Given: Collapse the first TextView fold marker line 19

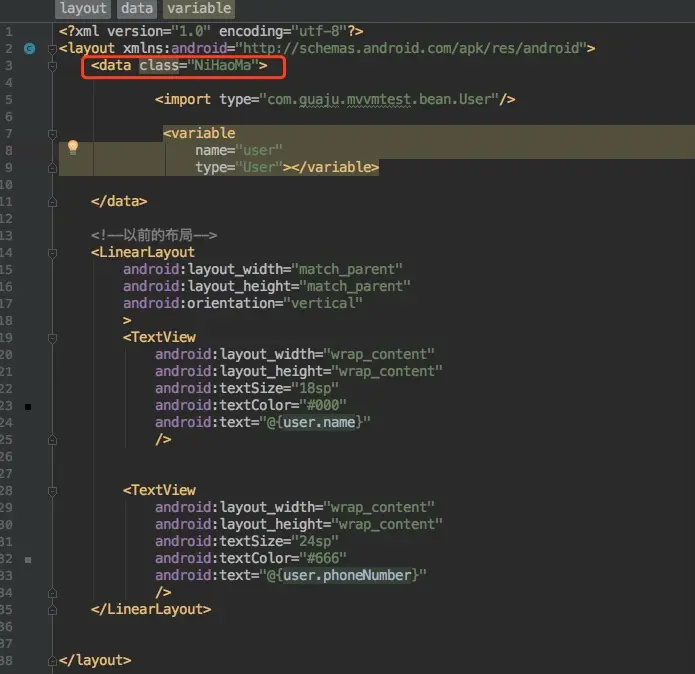Looking at the screenshot, I should 52,338.
